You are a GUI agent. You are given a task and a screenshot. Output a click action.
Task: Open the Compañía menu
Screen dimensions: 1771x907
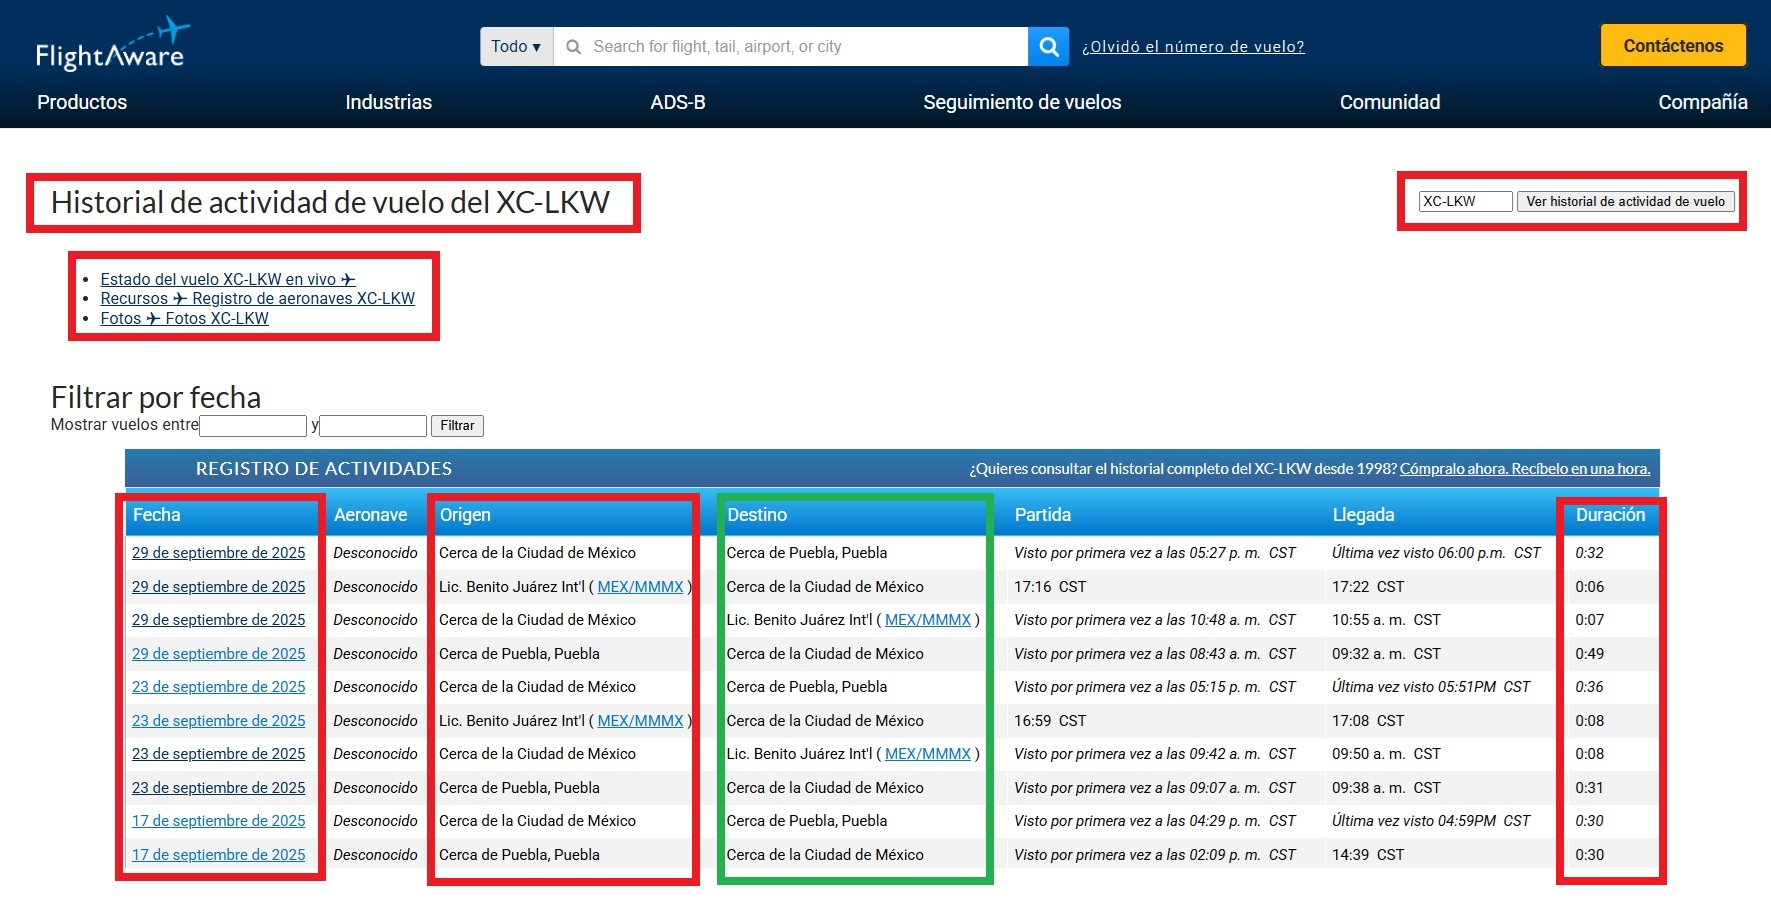click(x=1702, y=102)
